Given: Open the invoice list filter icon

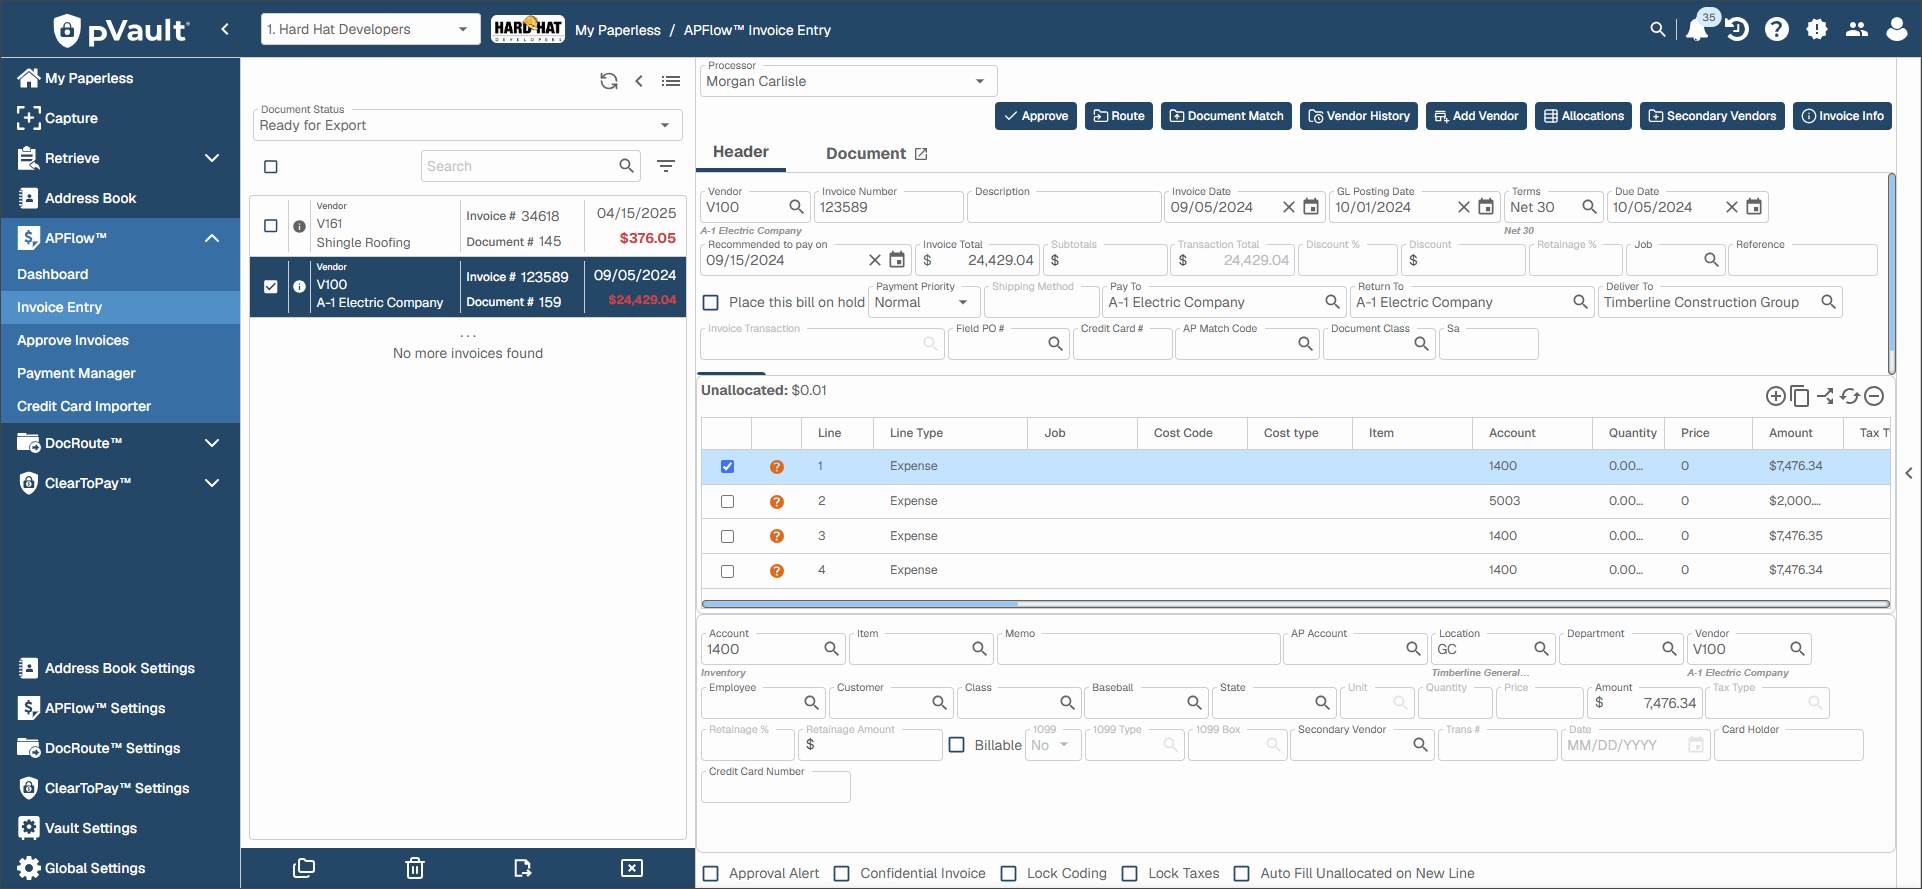Looking at the screenshot, I should pos(666,166).
